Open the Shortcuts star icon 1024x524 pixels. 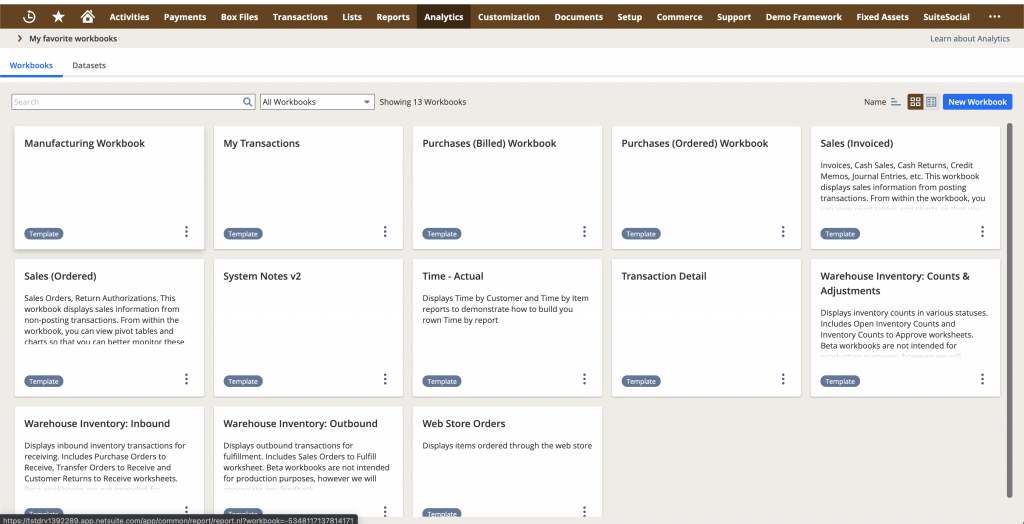click(58, 17)
